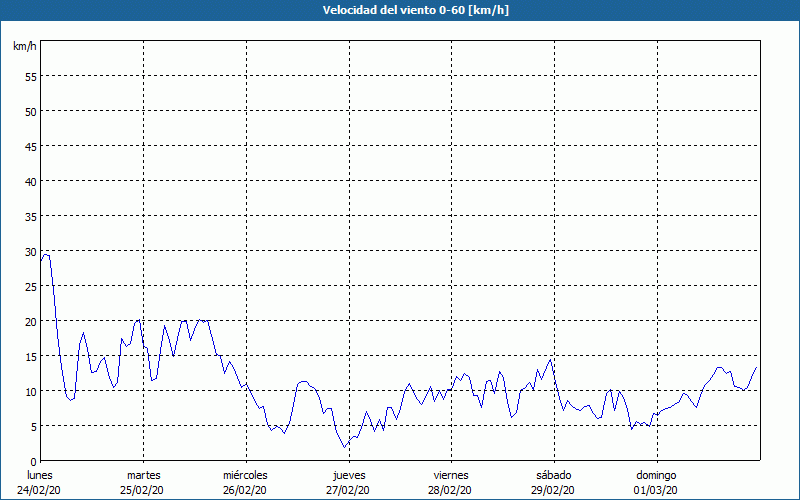Click the date 29/02/20

553,490
